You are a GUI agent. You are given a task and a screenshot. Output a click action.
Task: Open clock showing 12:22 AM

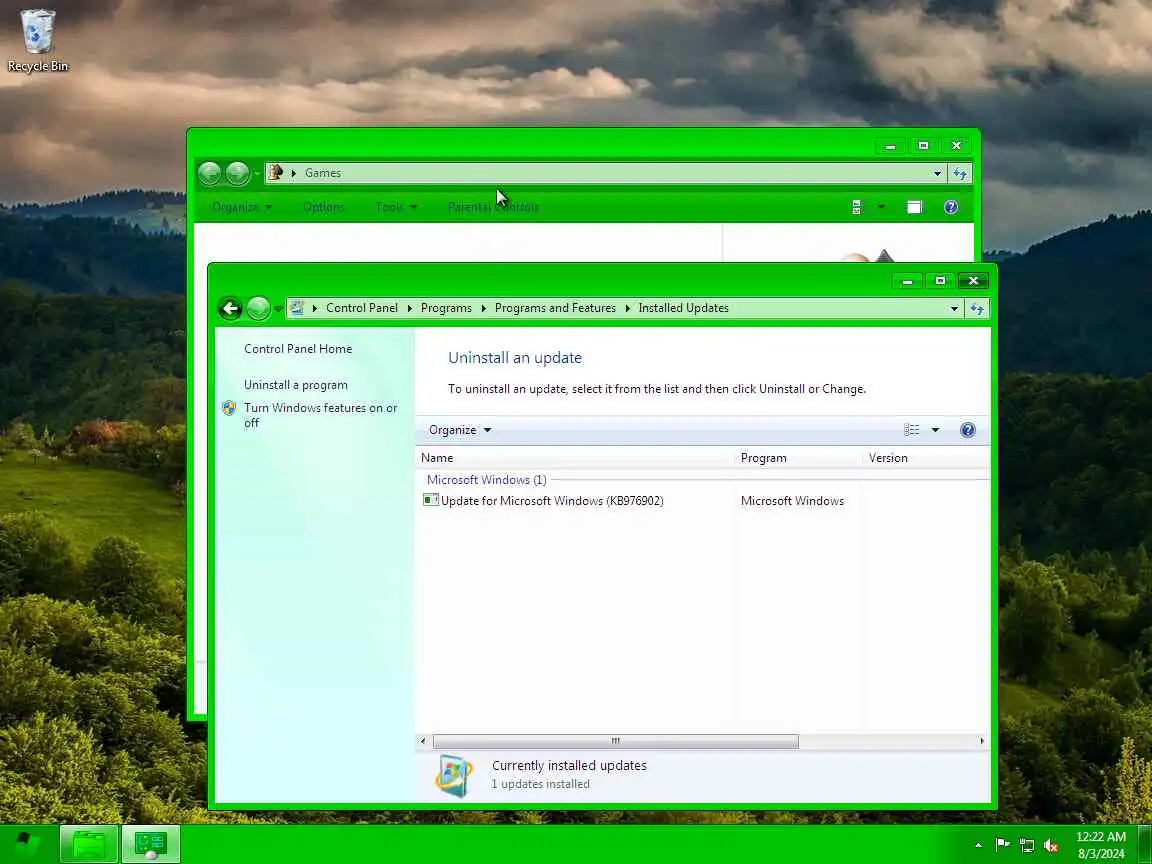click(x=1101, y=845)
